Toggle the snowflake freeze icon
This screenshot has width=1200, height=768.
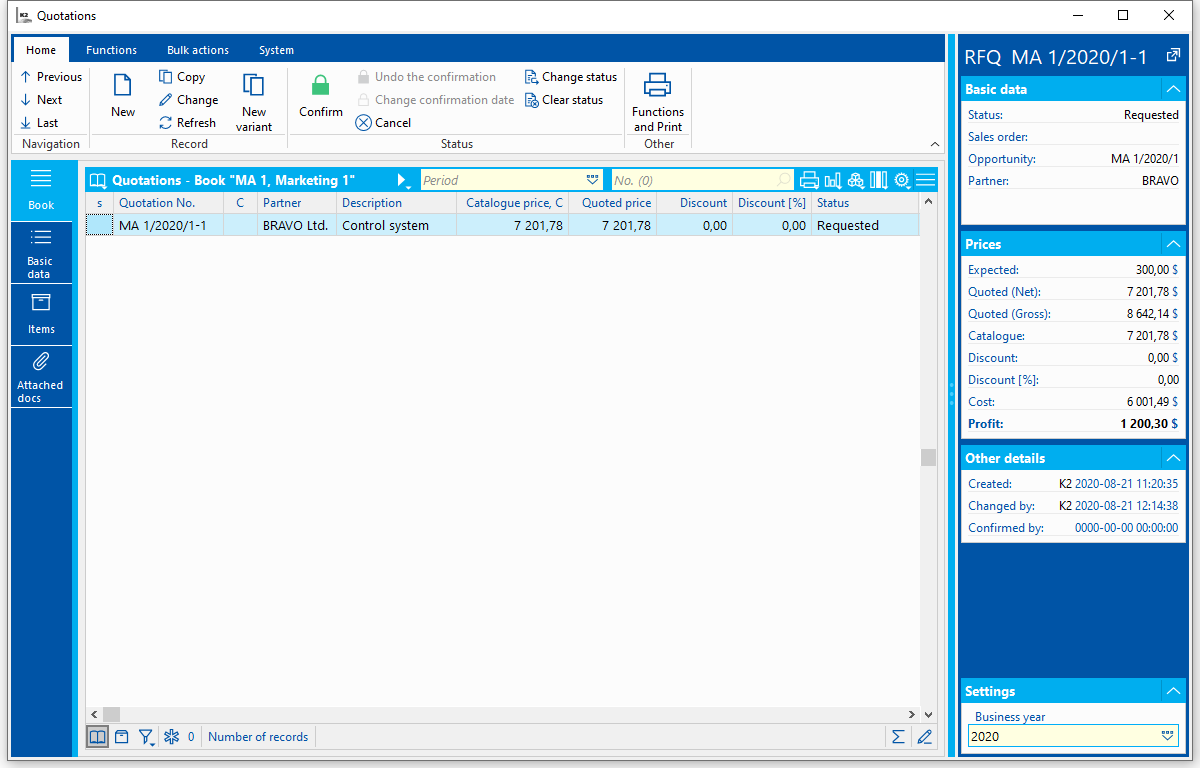[171, 737]
